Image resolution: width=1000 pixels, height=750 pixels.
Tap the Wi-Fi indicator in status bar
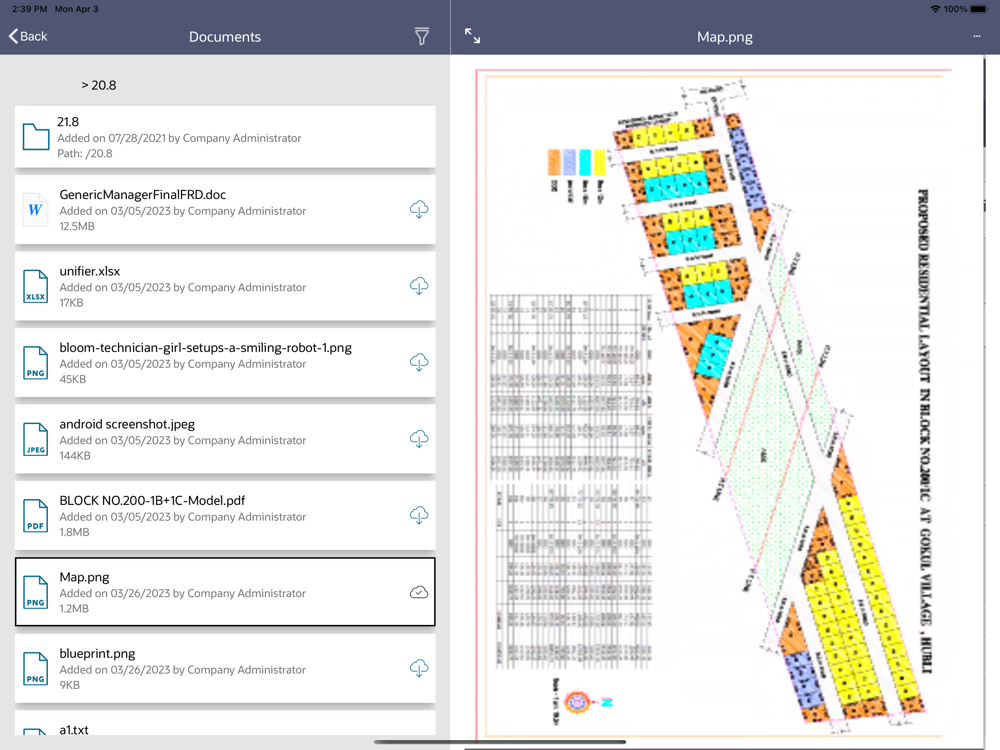point(936,9)
